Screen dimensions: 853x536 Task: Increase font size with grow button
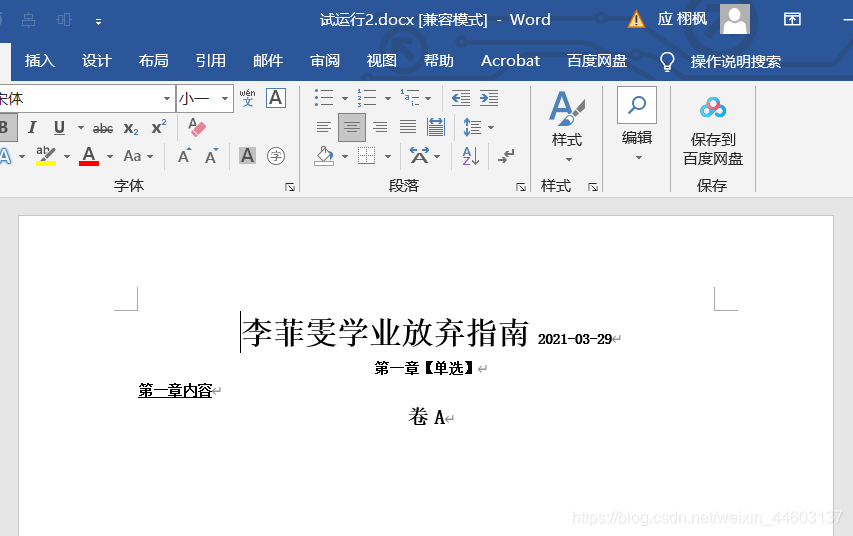click(185, 156)
